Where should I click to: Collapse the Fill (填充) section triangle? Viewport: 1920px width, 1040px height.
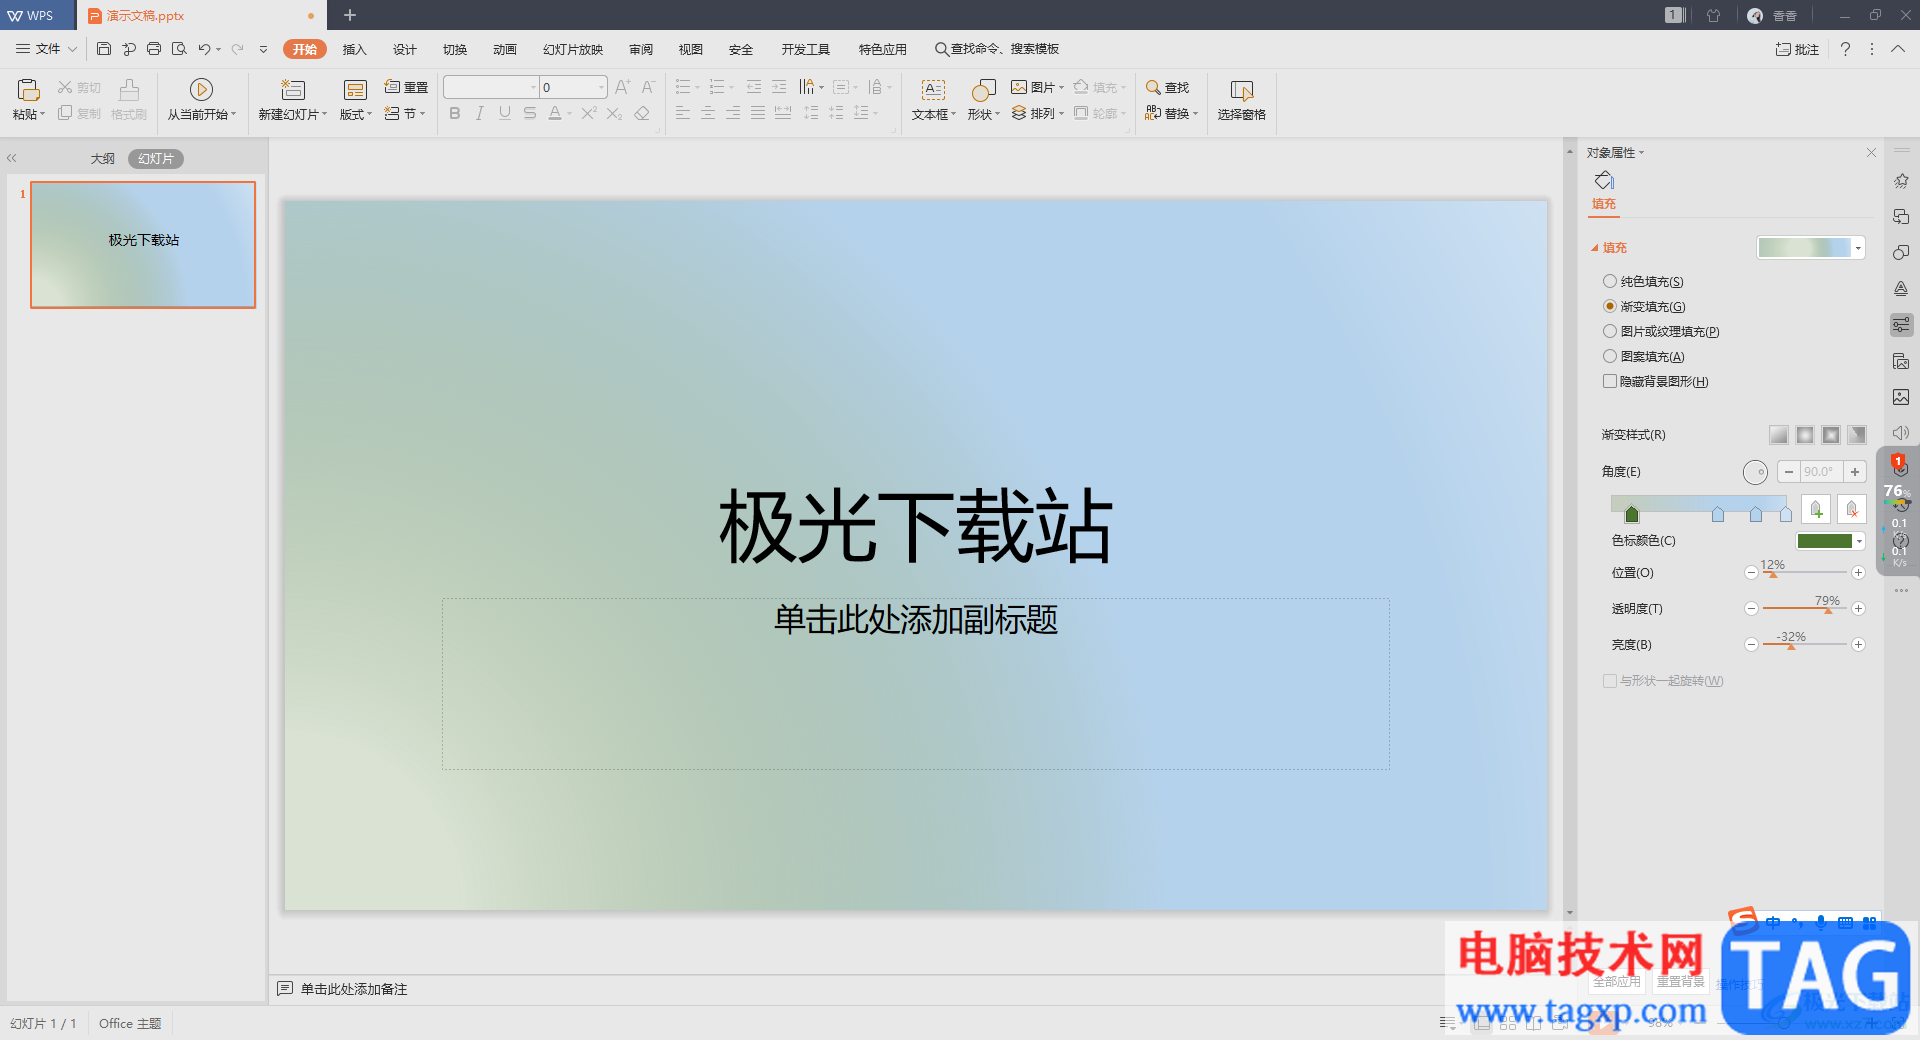[x=1595, y=248]
